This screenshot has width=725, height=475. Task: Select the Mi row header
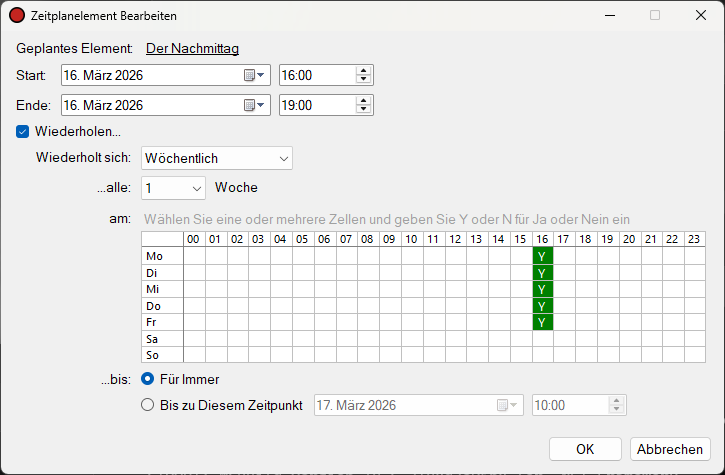point(162,289)
